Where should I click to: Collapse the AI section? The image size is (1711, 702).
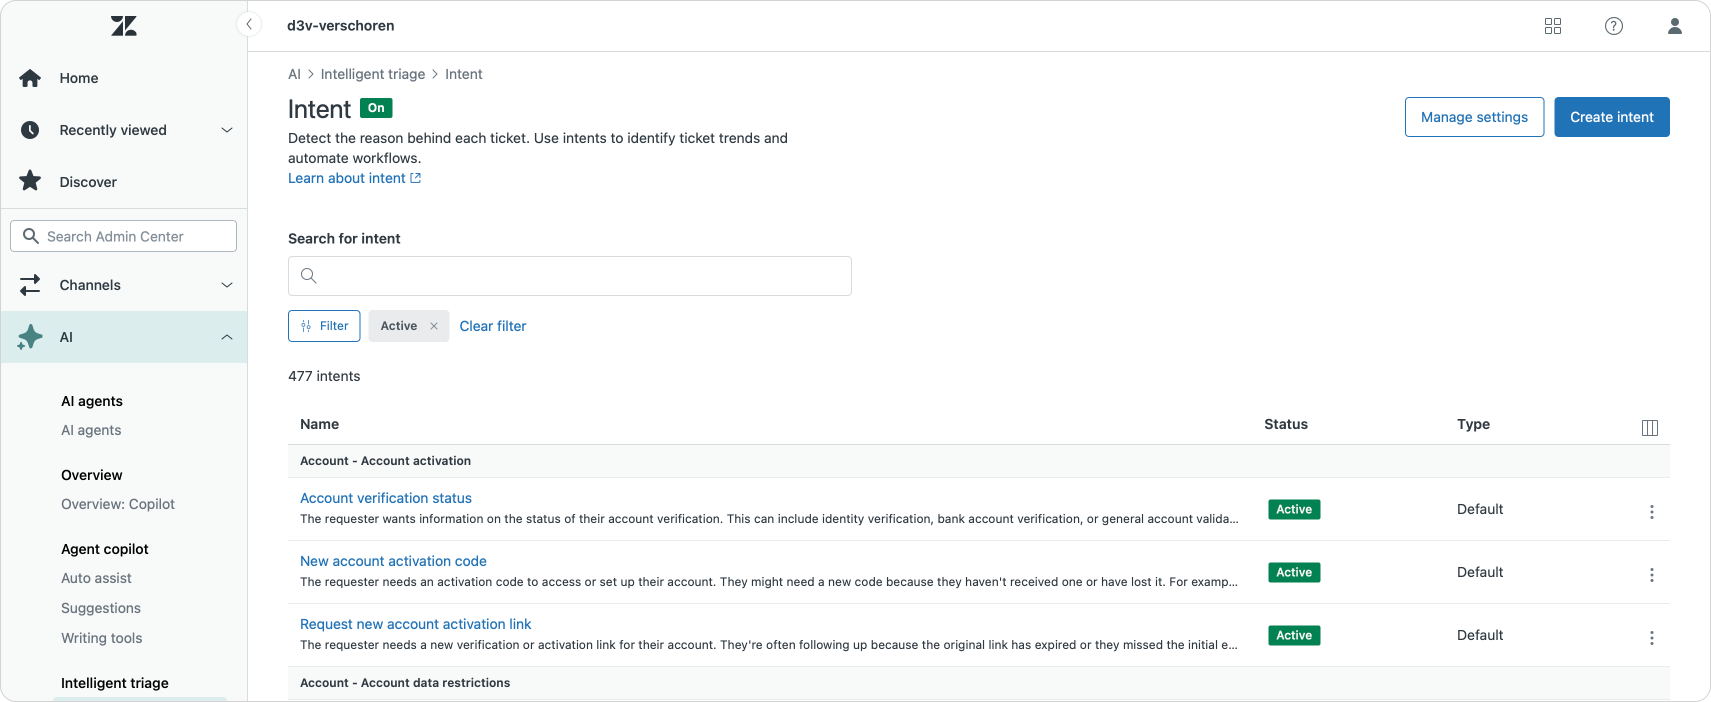pyautogui.click(x=227, y=337)
